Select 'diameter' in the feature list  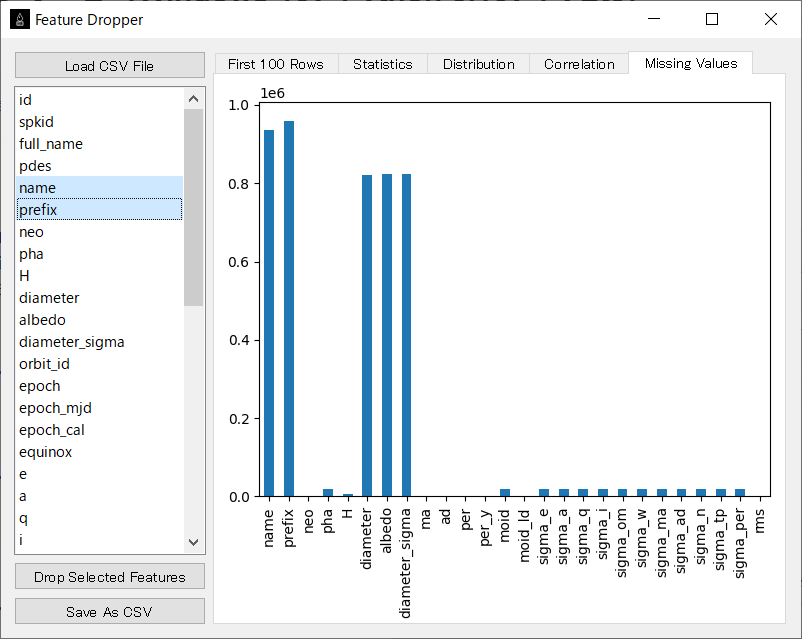[x=100, y=298]
